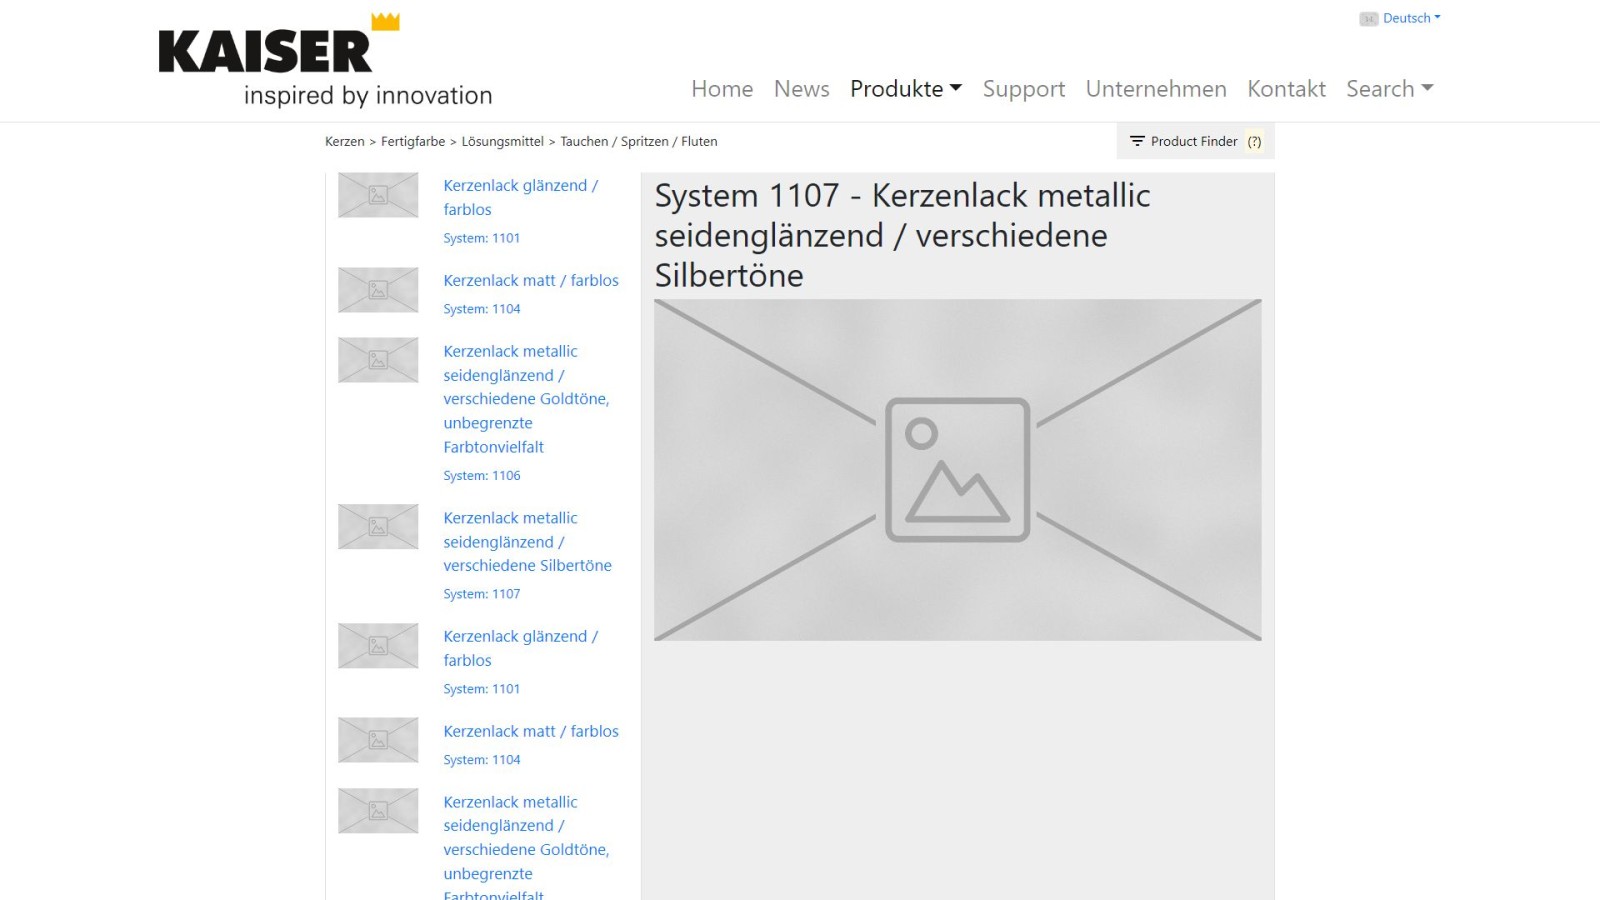
Task: Click the filter icon on Product Finder button
Action: [1137, 141]
